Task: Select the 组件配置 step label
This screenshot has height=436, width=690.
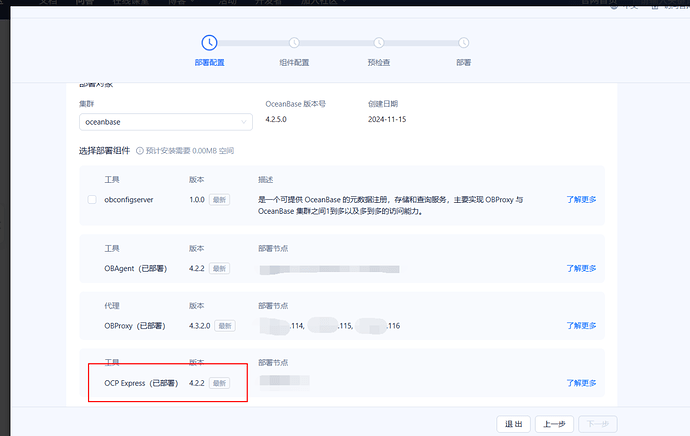Action: (x=294, y=62)
